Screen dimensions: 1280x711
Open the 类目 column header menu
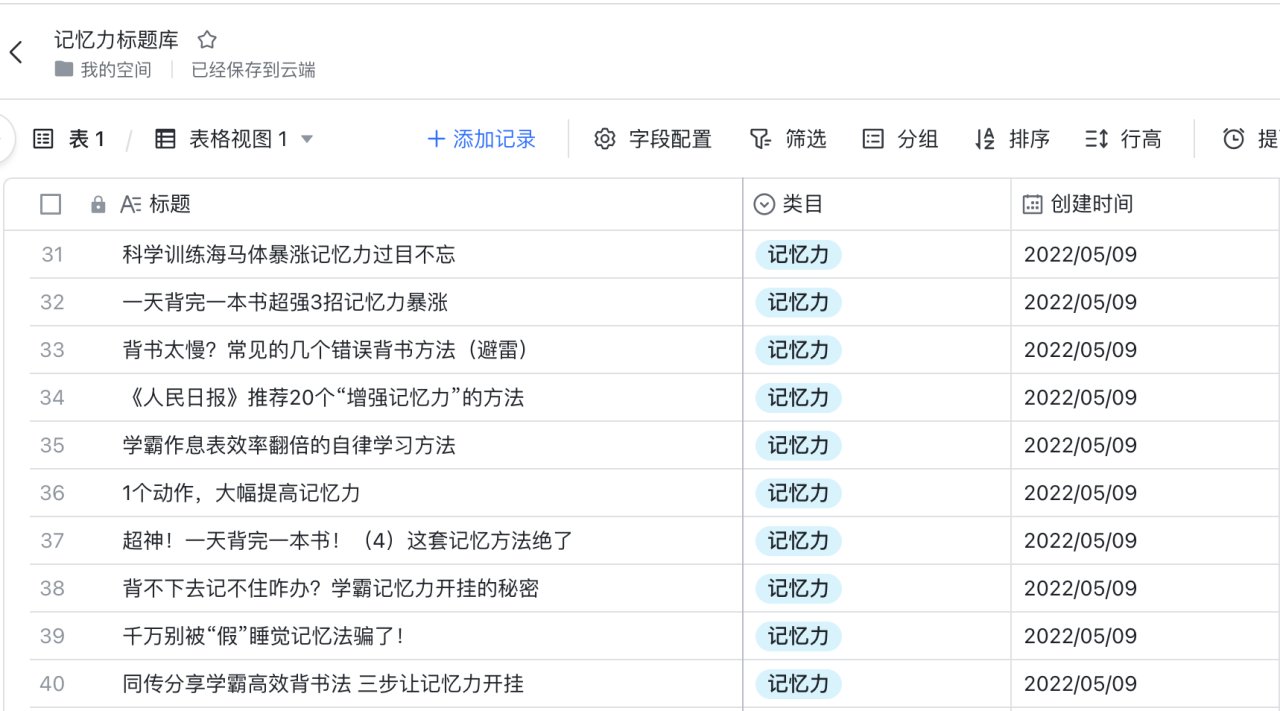(801, 204)
